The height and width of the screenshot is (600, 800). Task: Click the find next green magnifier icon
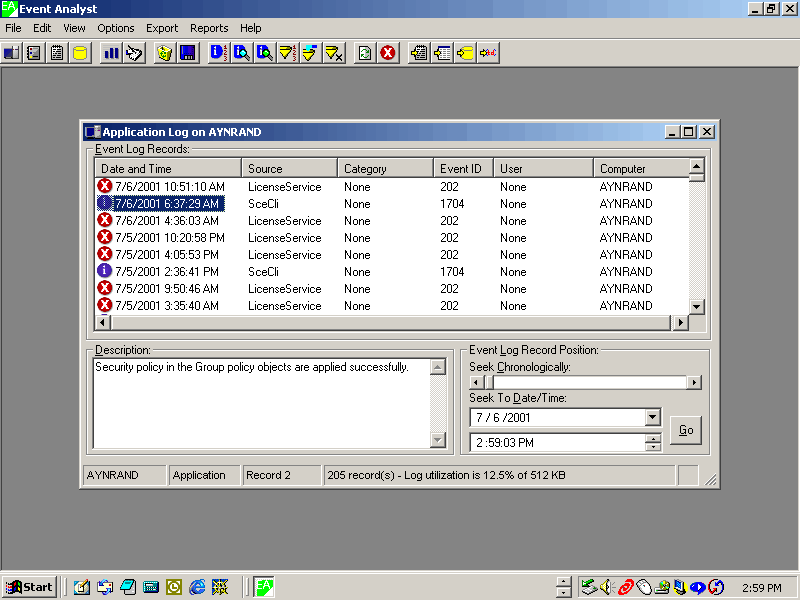(x=264, y=53)
